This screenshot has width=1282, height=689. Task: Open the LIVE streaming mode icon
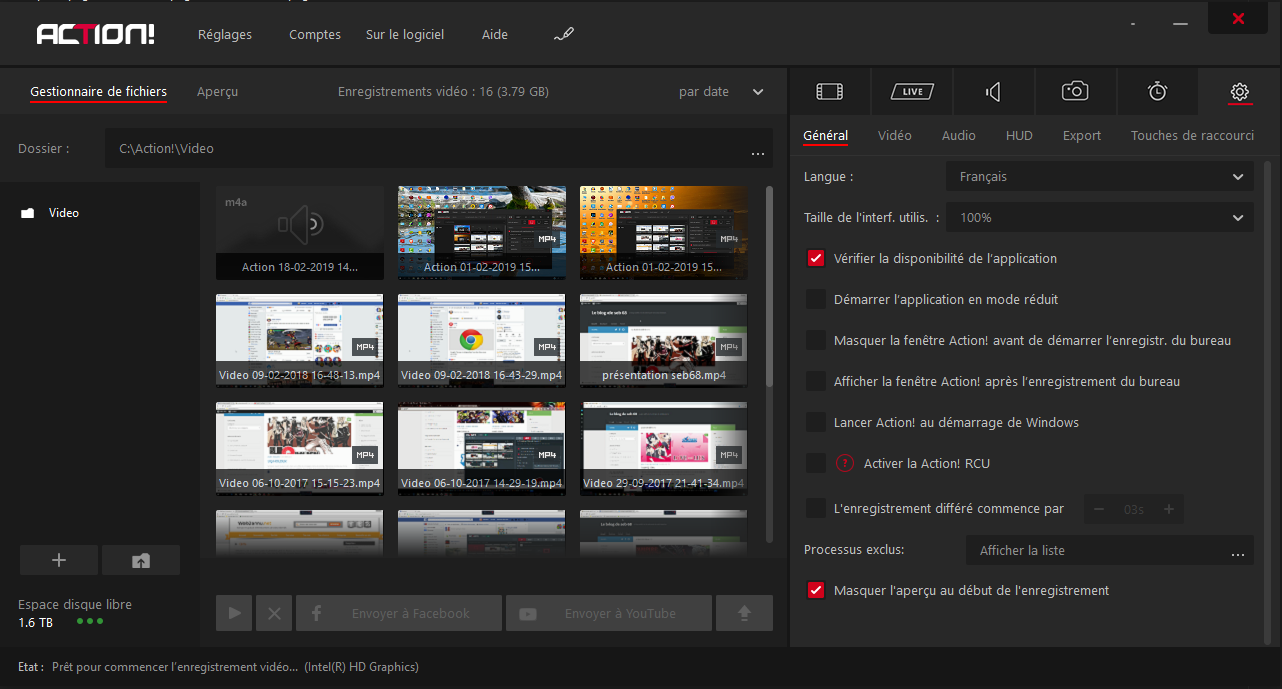tap(911, 92)
